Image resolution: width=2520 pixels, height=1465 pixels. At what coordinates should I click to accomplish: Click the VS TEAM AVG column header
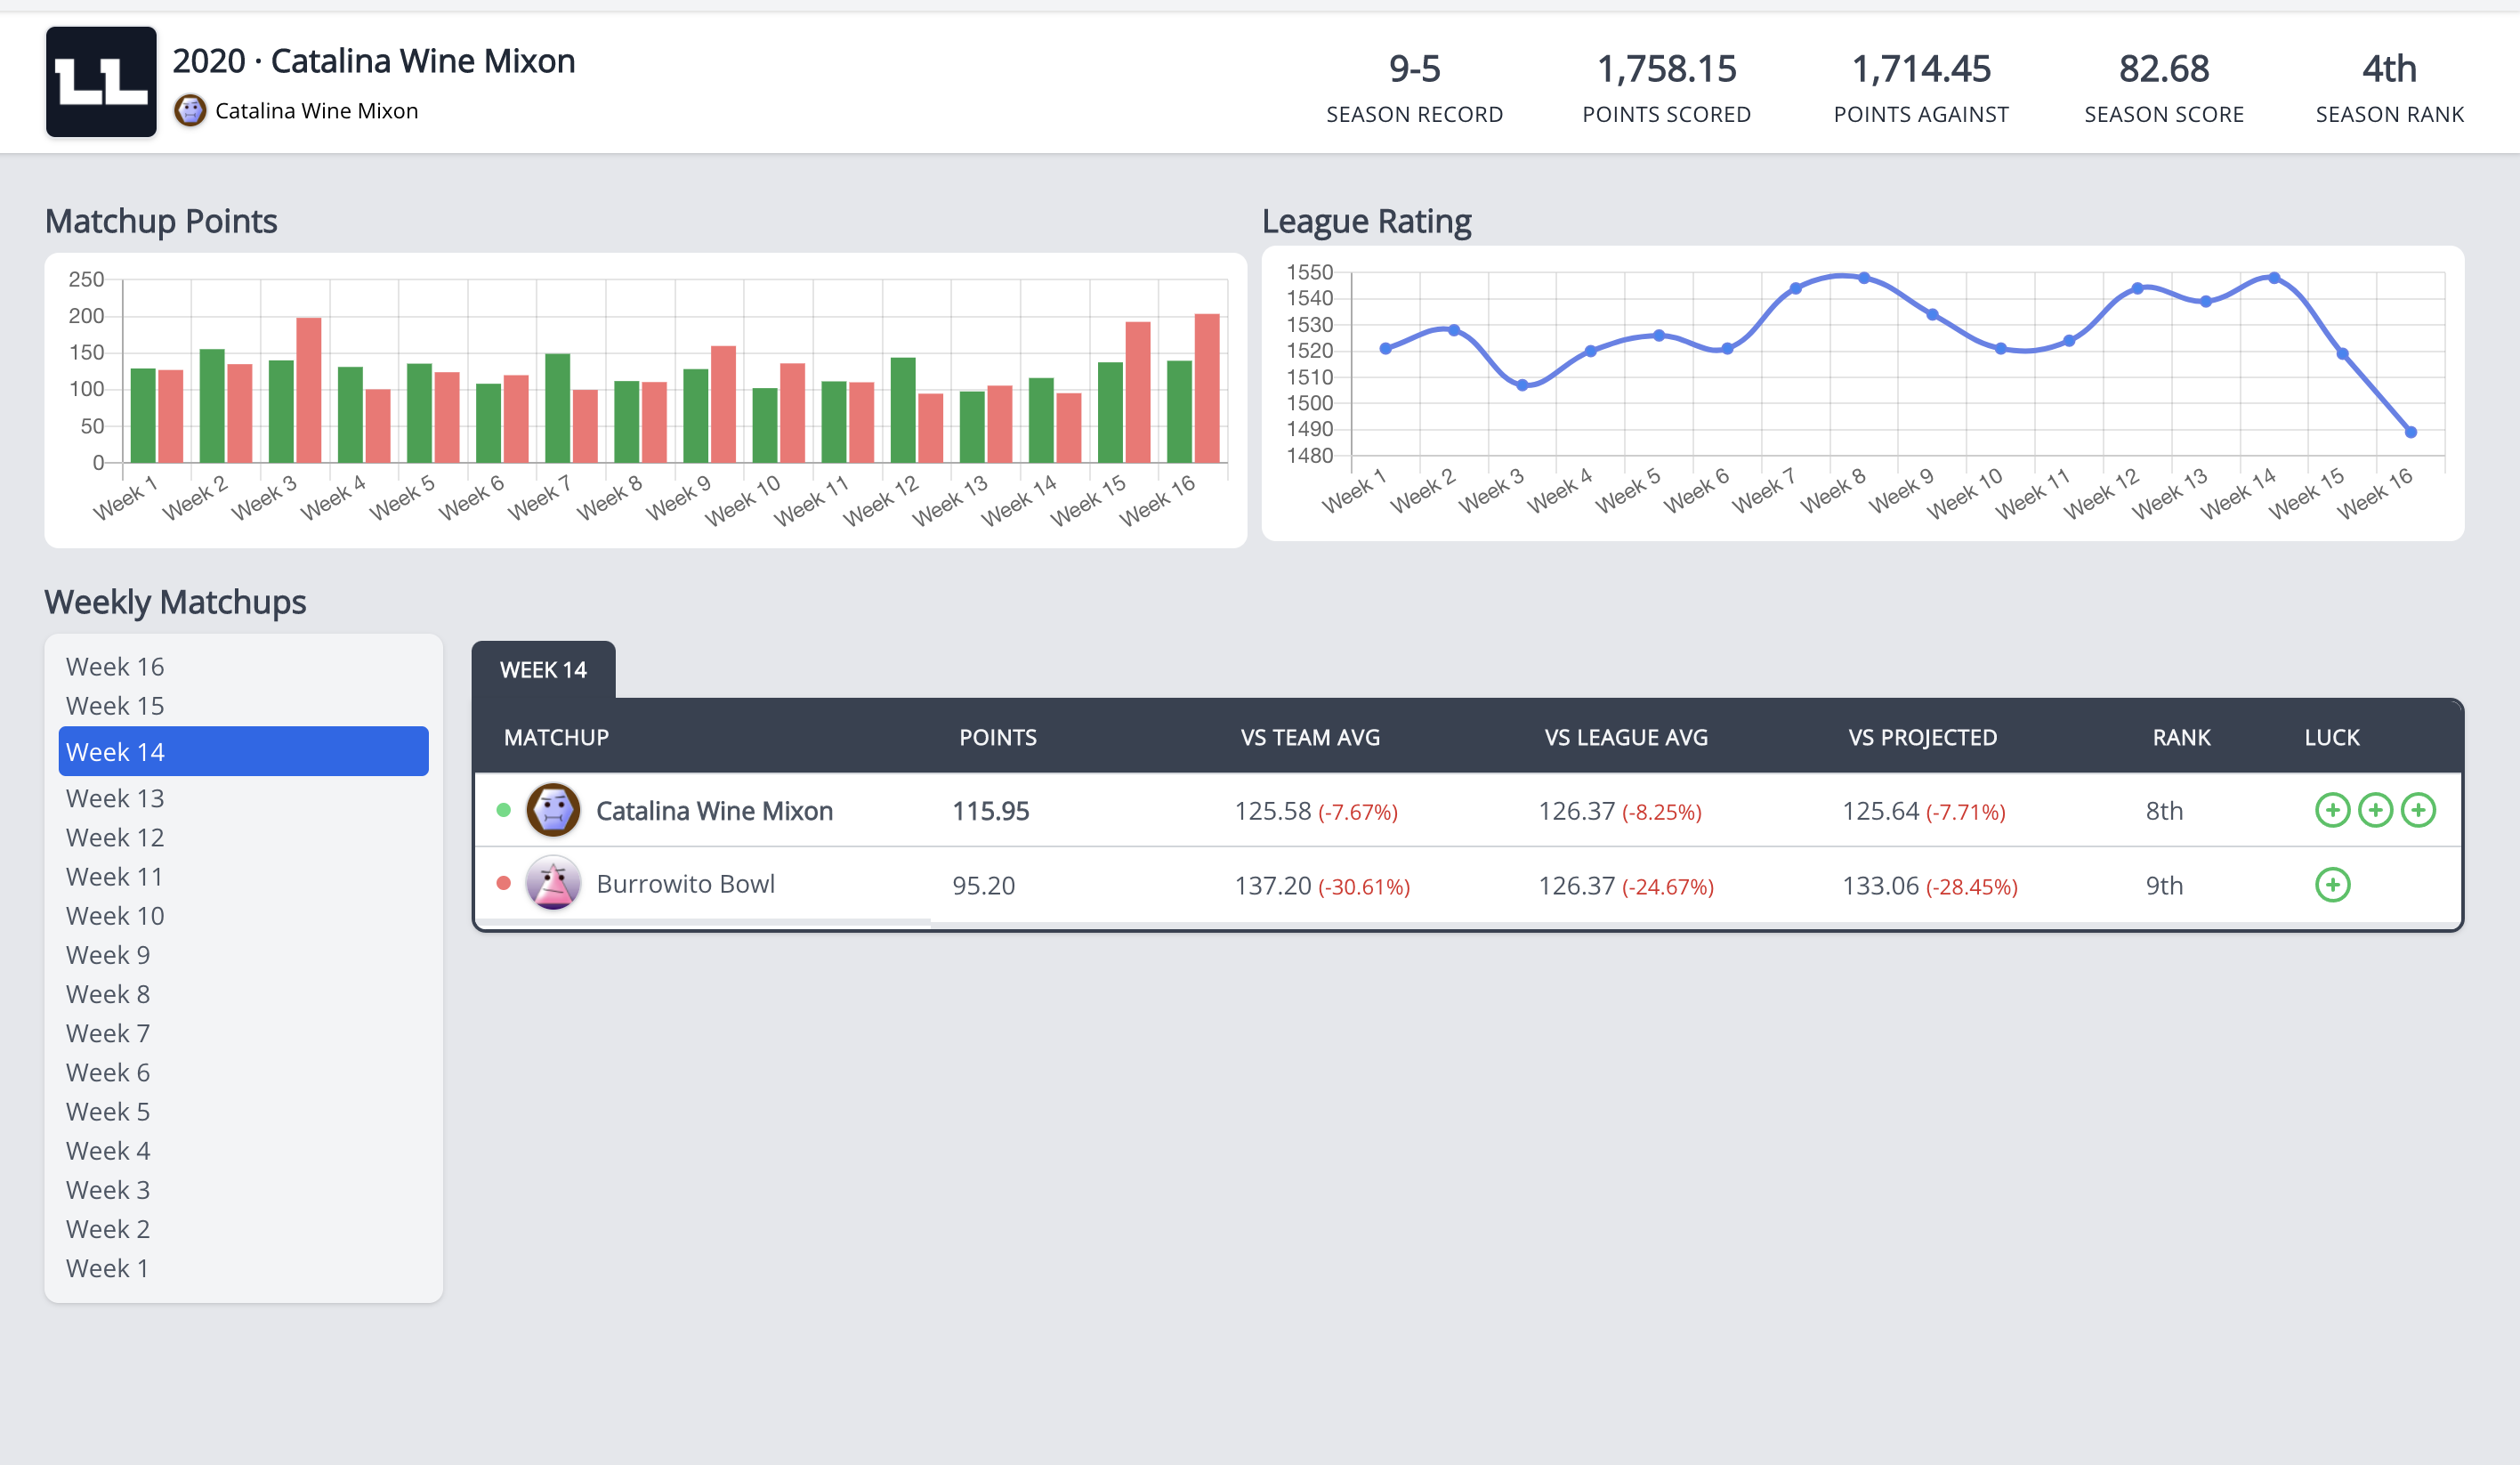coord(1310,738)
